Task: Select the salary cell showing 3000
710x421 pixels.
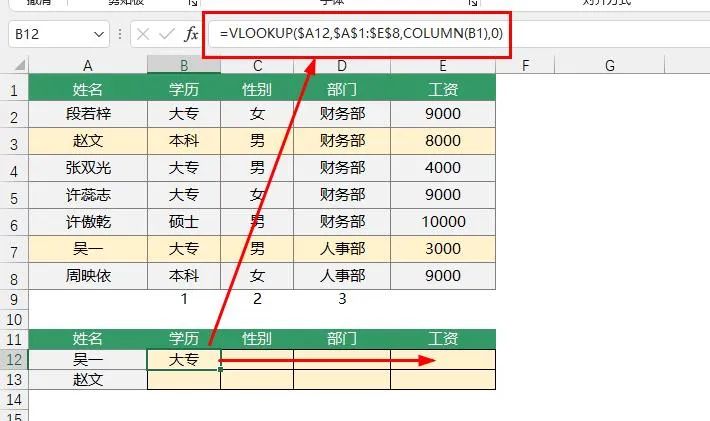Action: [x=443, y=249]
